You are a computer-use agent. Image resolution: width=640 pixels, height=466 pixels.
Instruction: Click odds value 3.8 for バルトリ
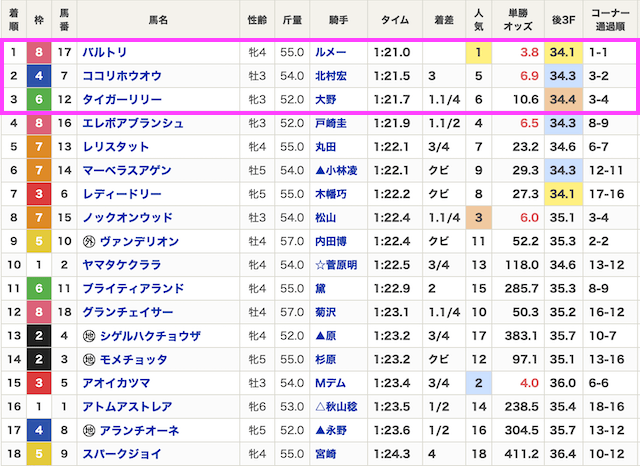pos(529,52)
